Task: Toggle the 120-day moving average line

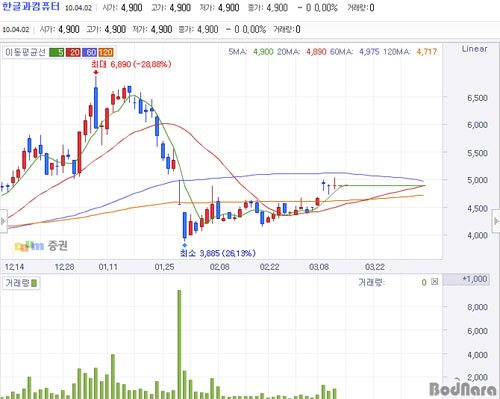Action: tap(106, 52)
